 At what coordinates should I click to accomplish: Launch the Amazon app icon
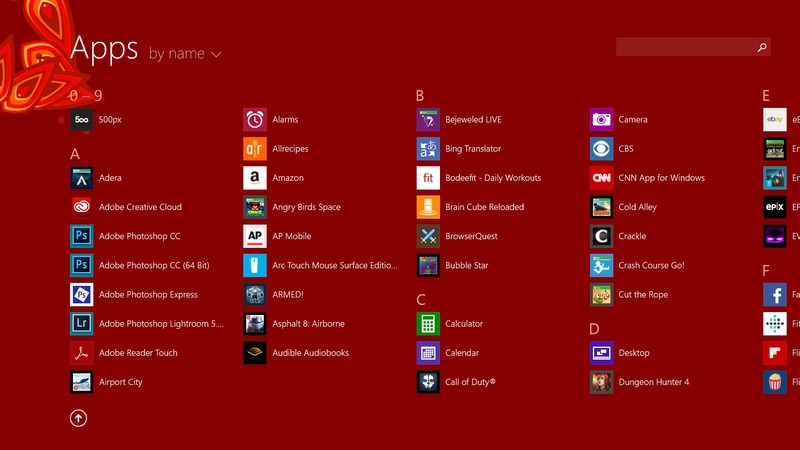(255, 178)
